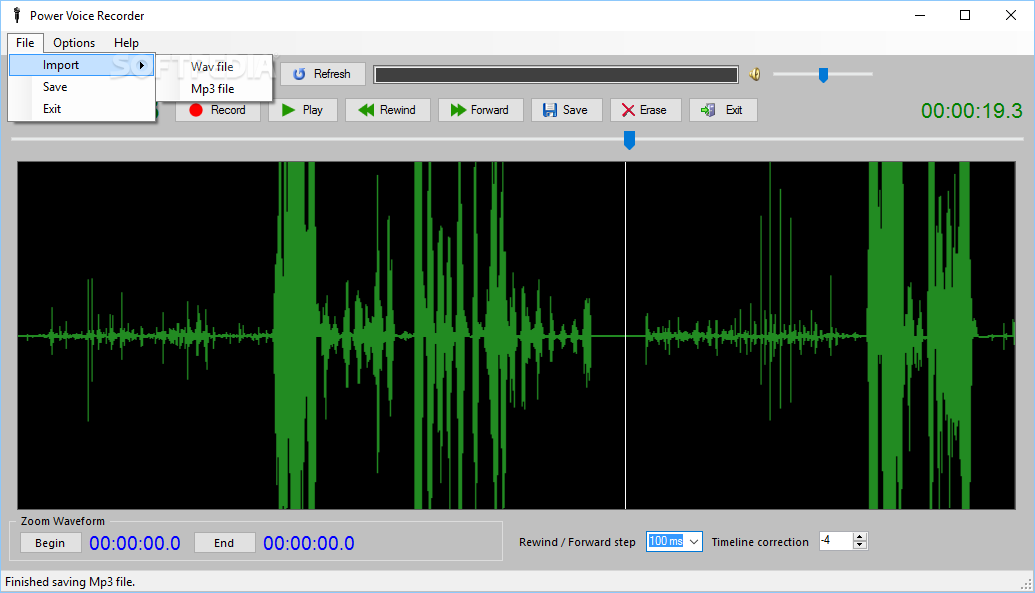Click the green elapsed time 00:00:19.3

972,111
